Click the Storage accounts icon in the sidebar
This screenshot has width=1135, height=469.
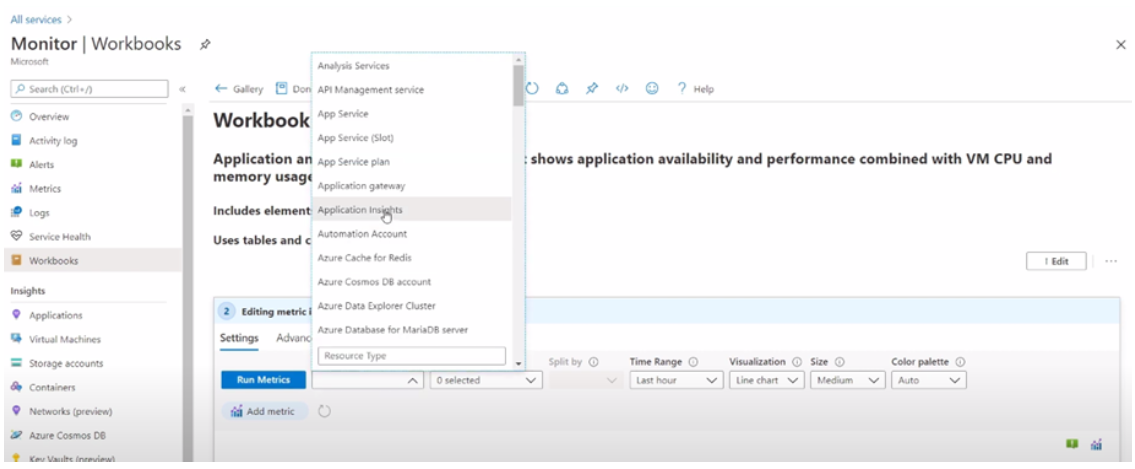[17, 363]
